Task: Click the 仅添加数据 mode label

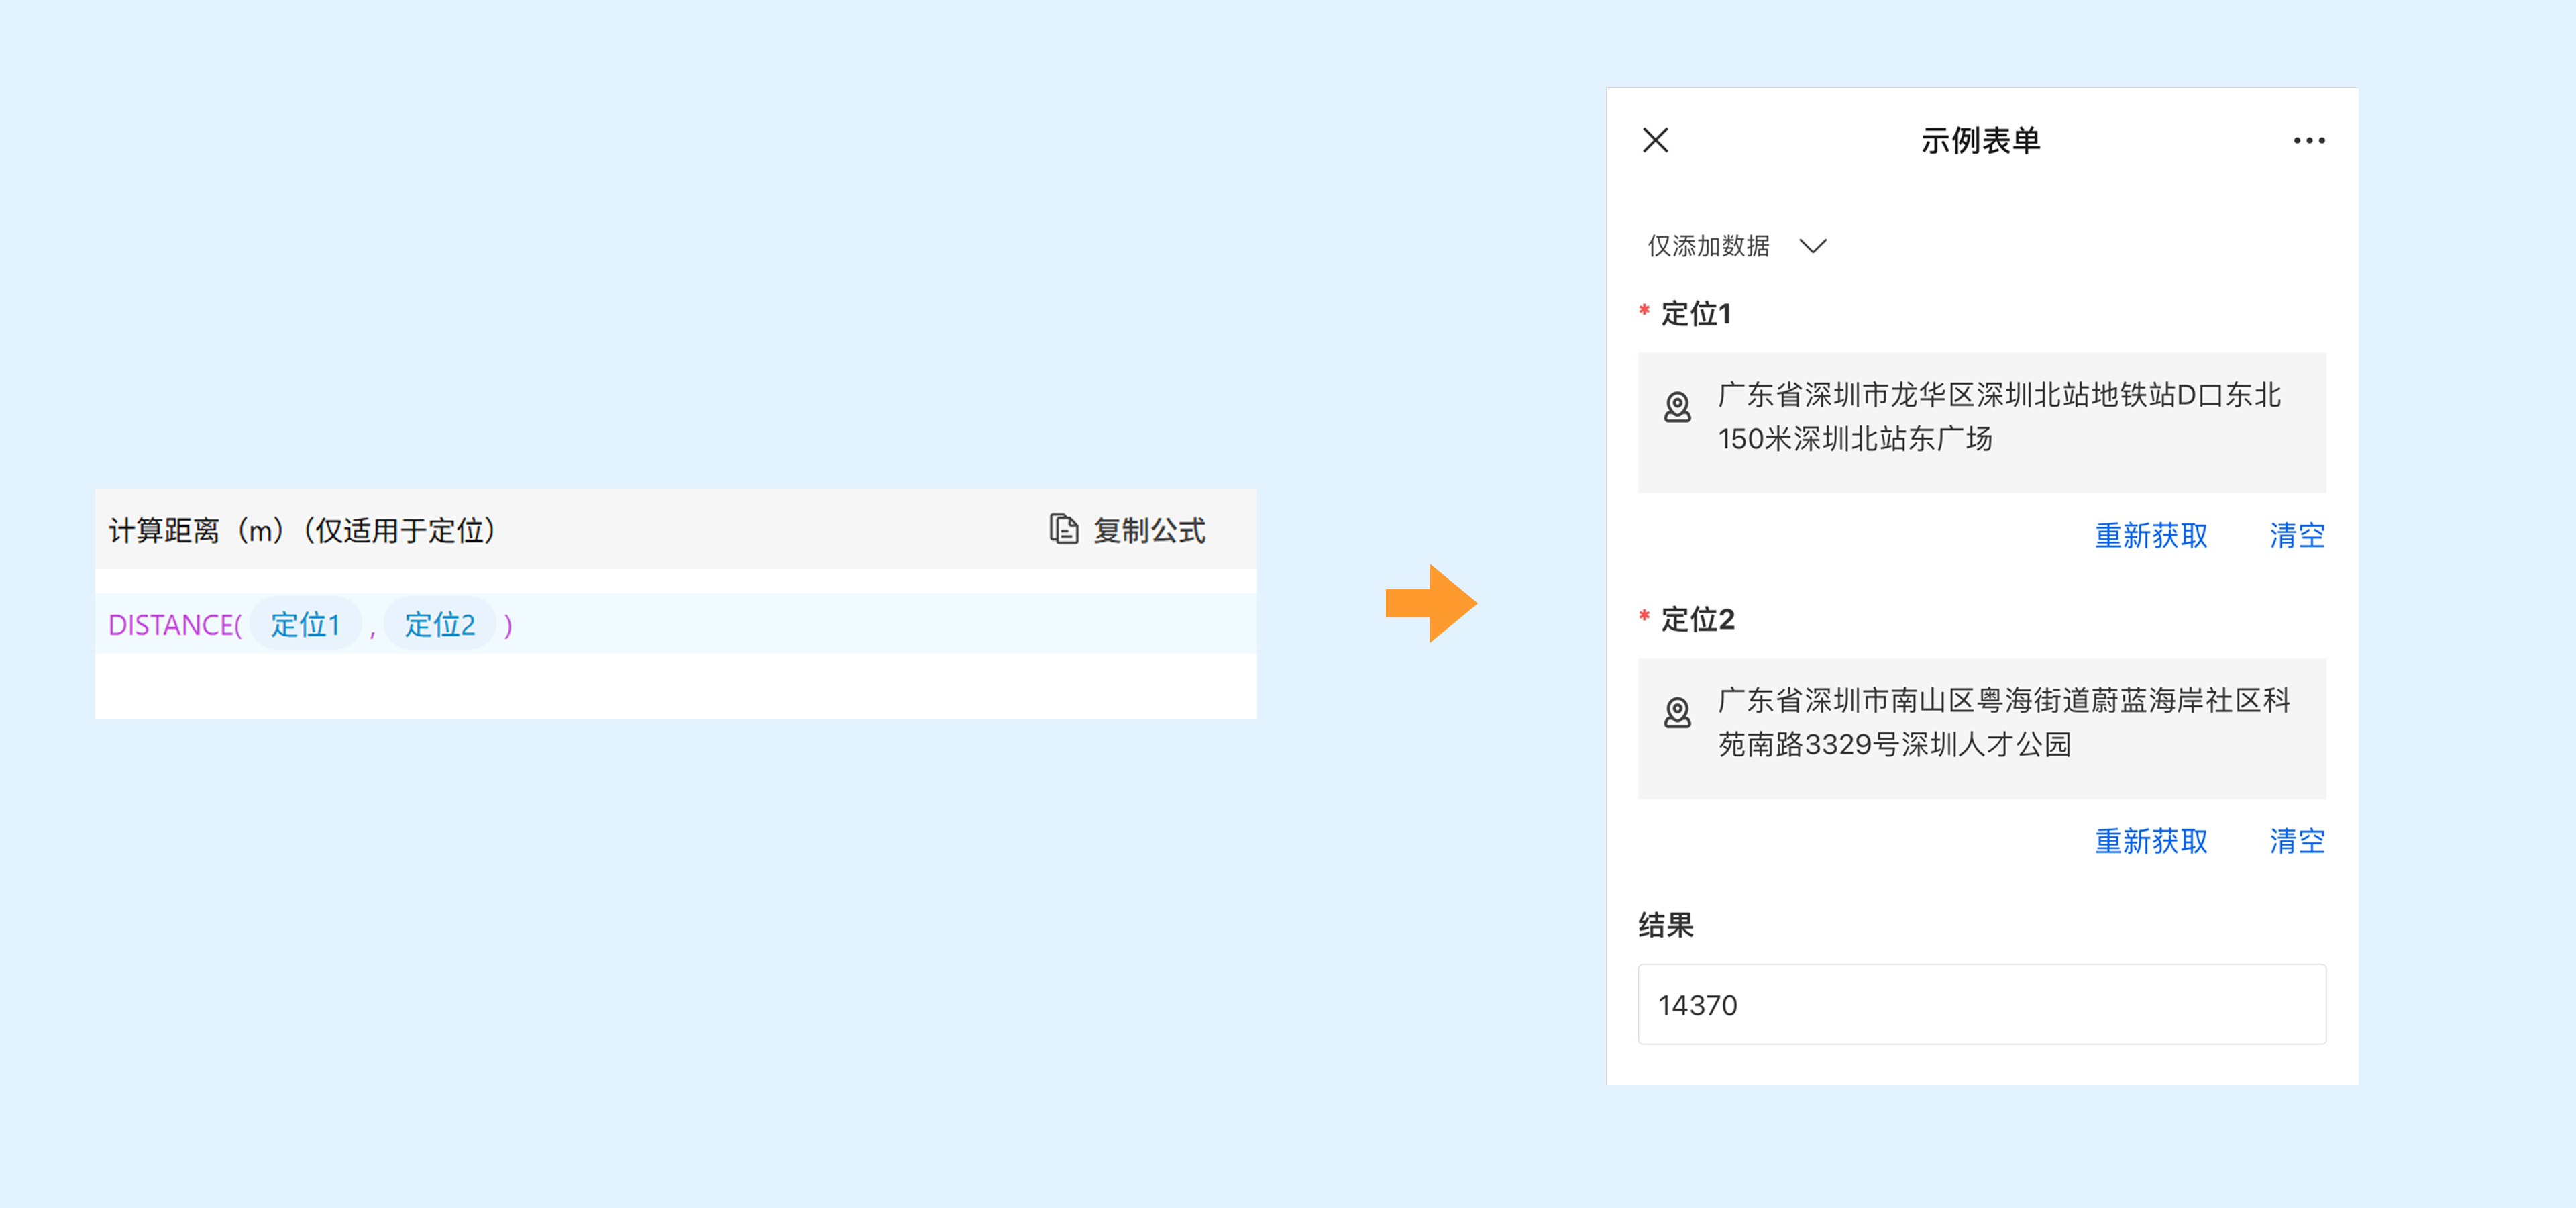Action: [x=1708, y=246]
